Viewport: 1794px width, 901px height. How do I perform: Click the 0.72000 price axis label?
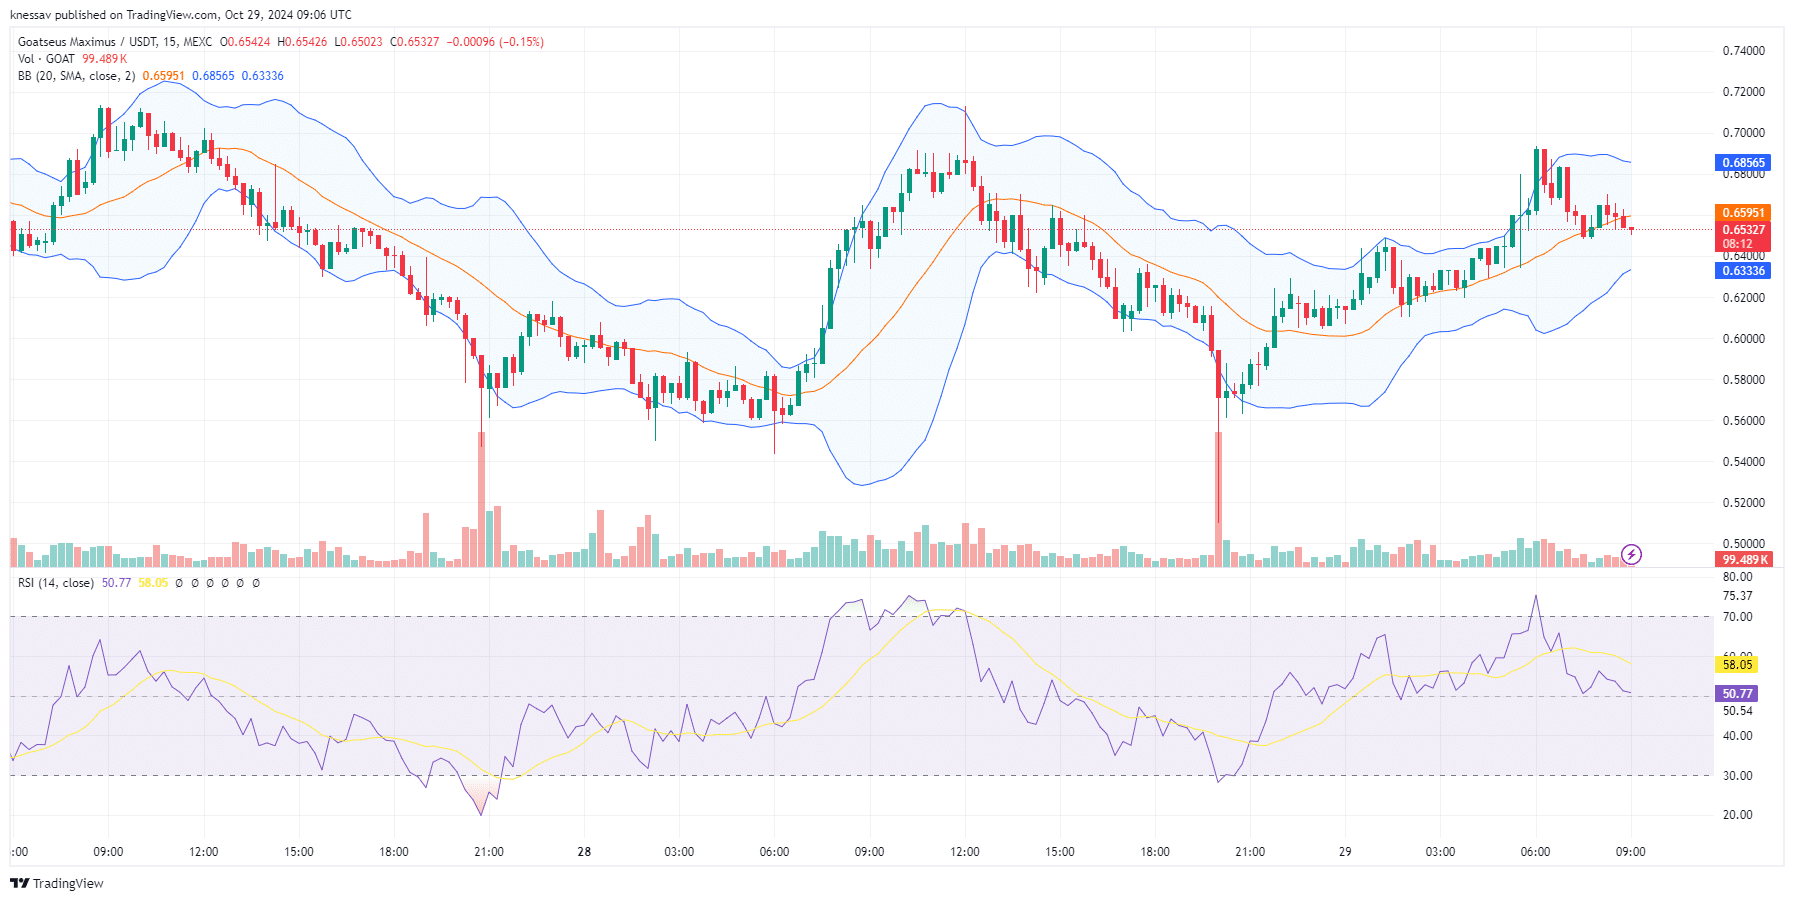click(1743, 92)
